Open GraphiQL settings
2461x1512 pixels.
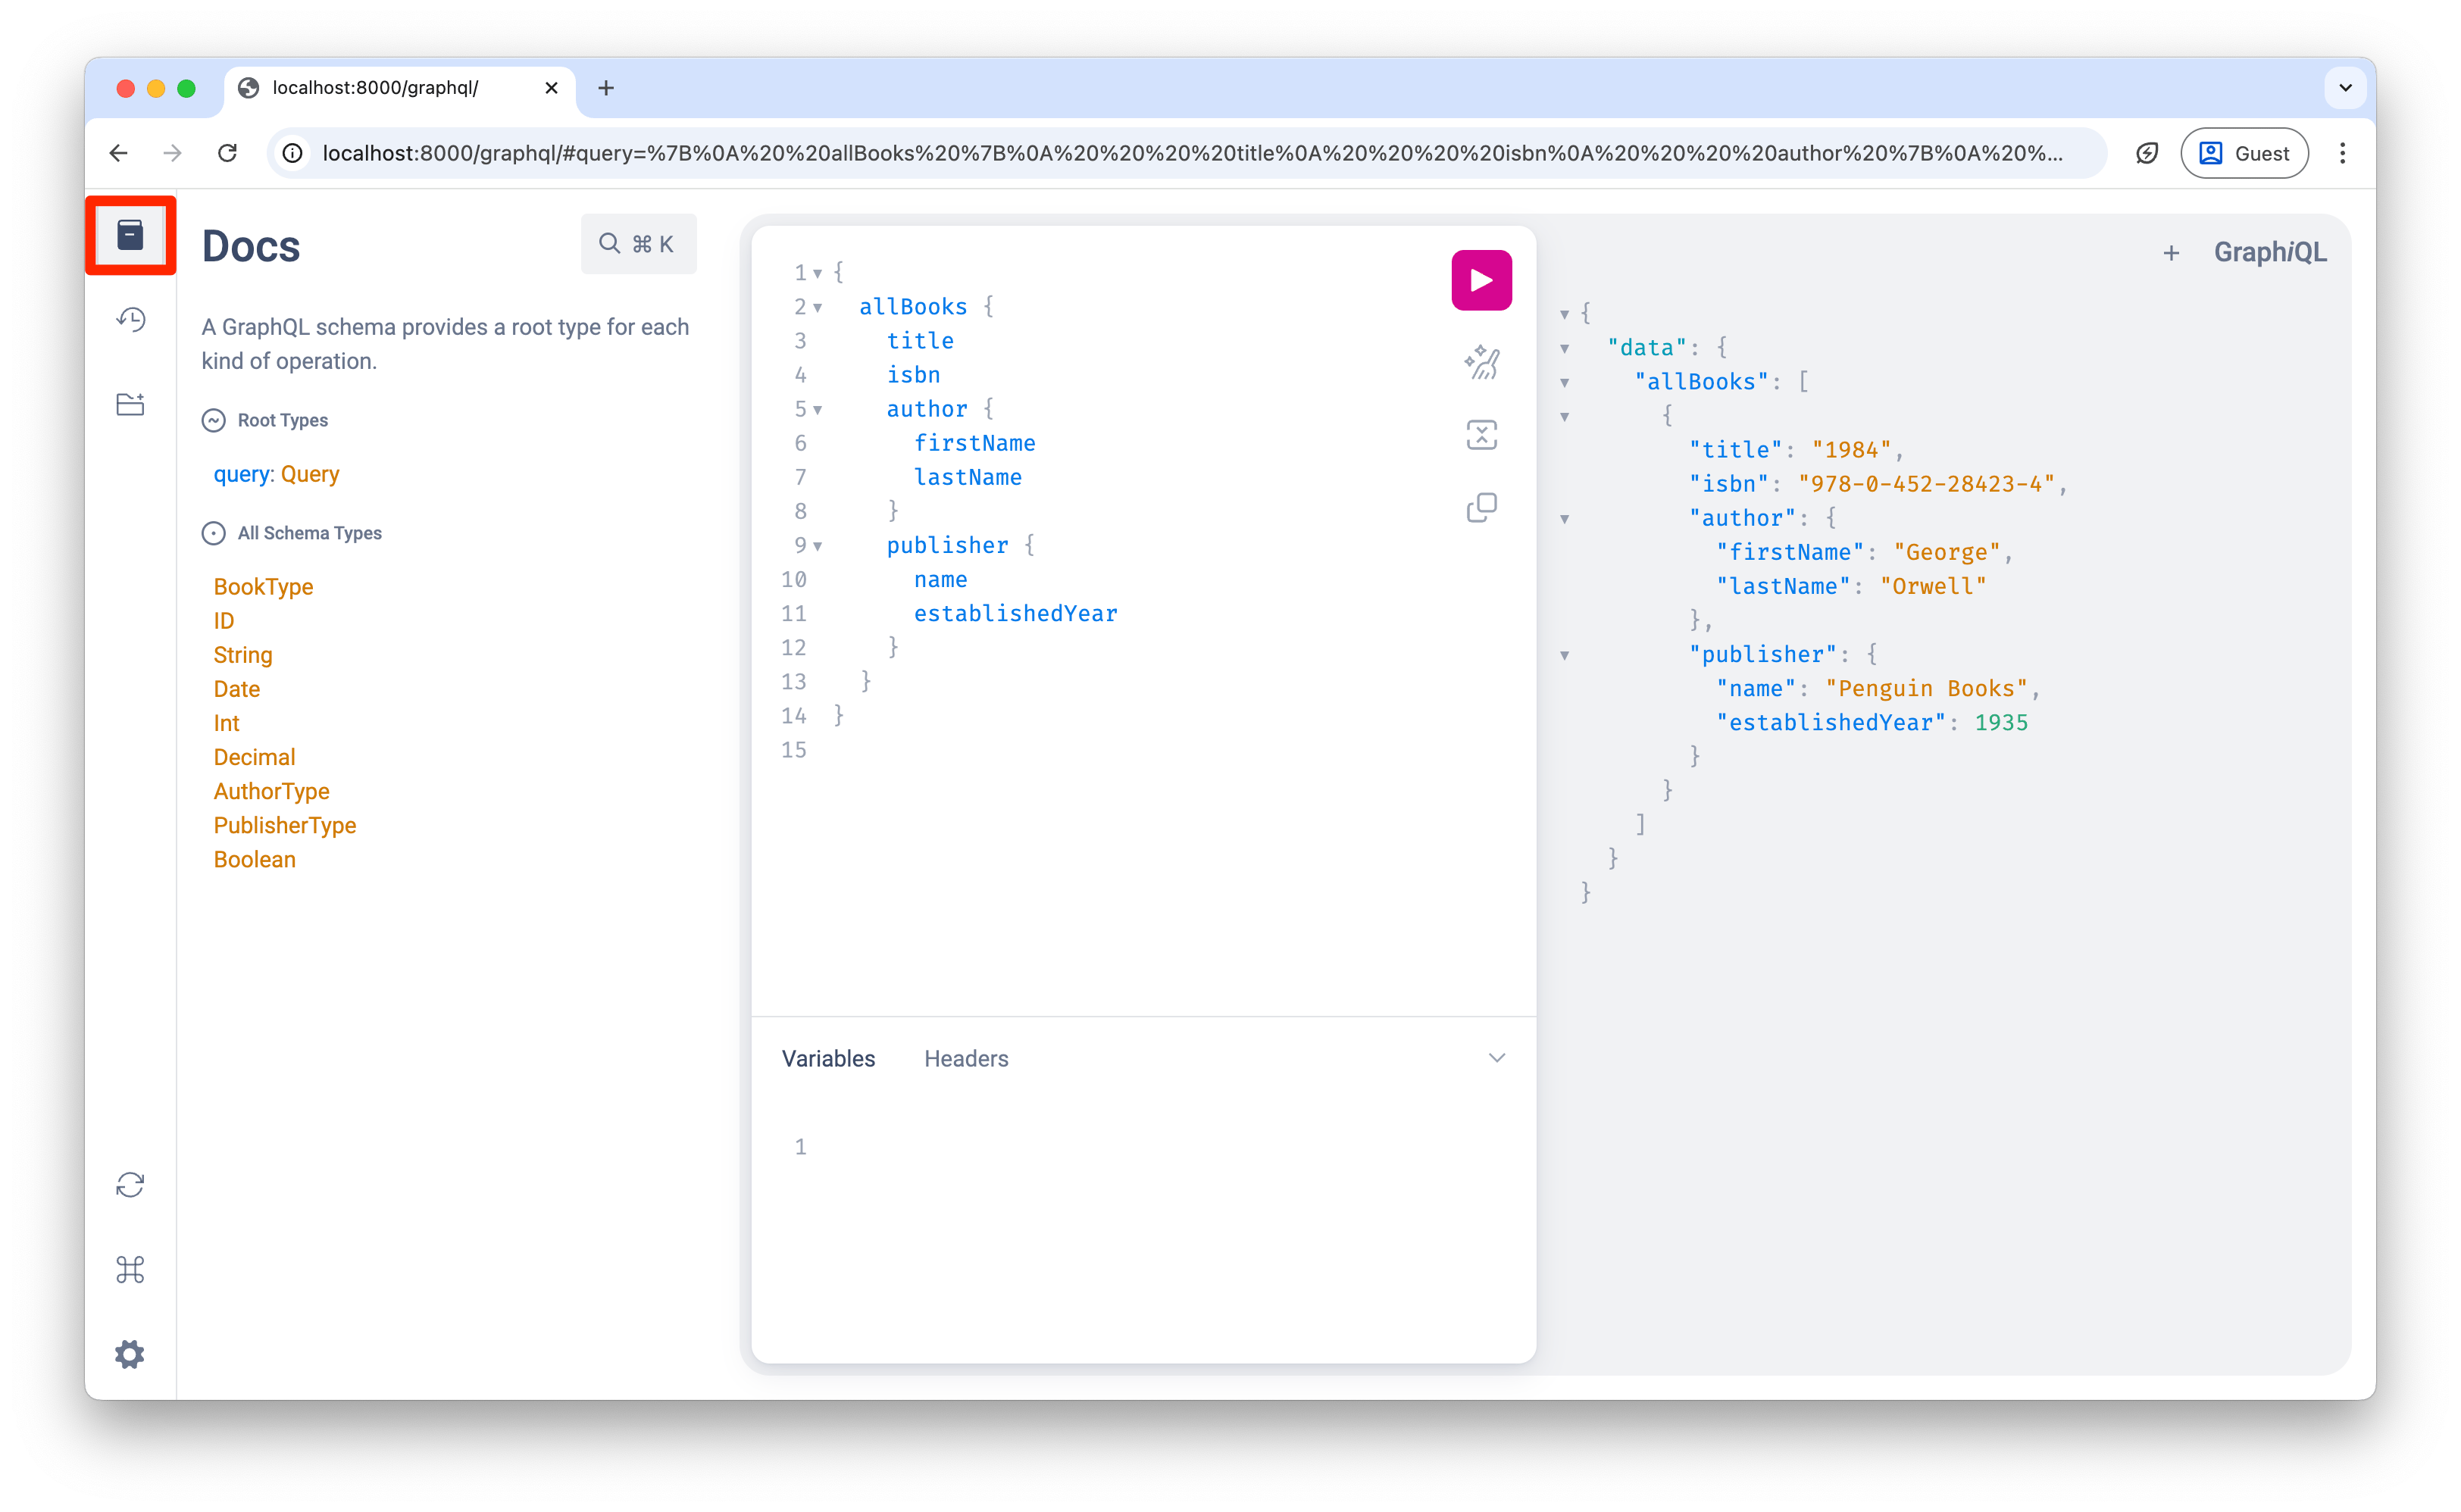tap(130, 1354)
